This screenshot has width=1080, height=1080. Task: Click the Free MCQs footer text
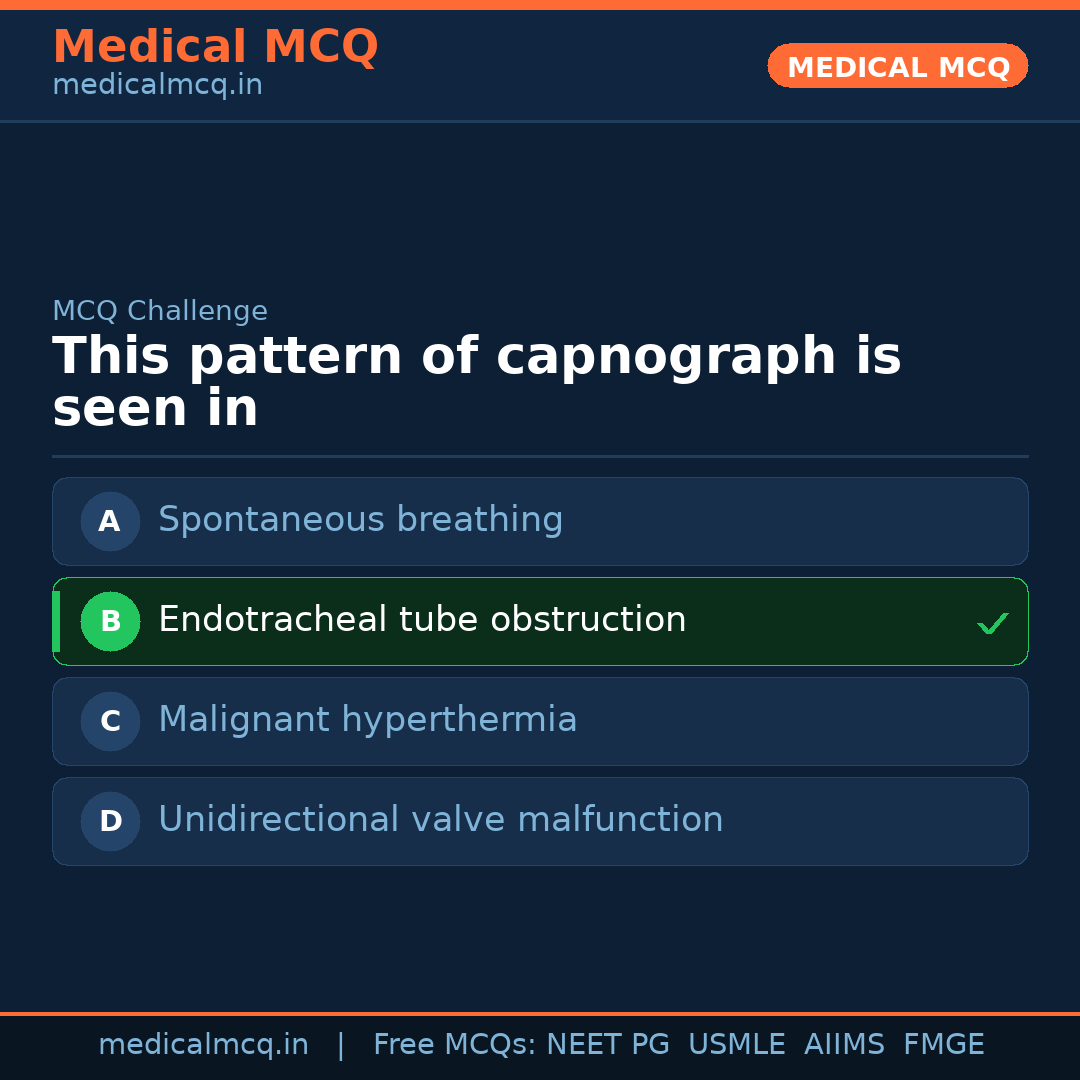(455, 1045)
